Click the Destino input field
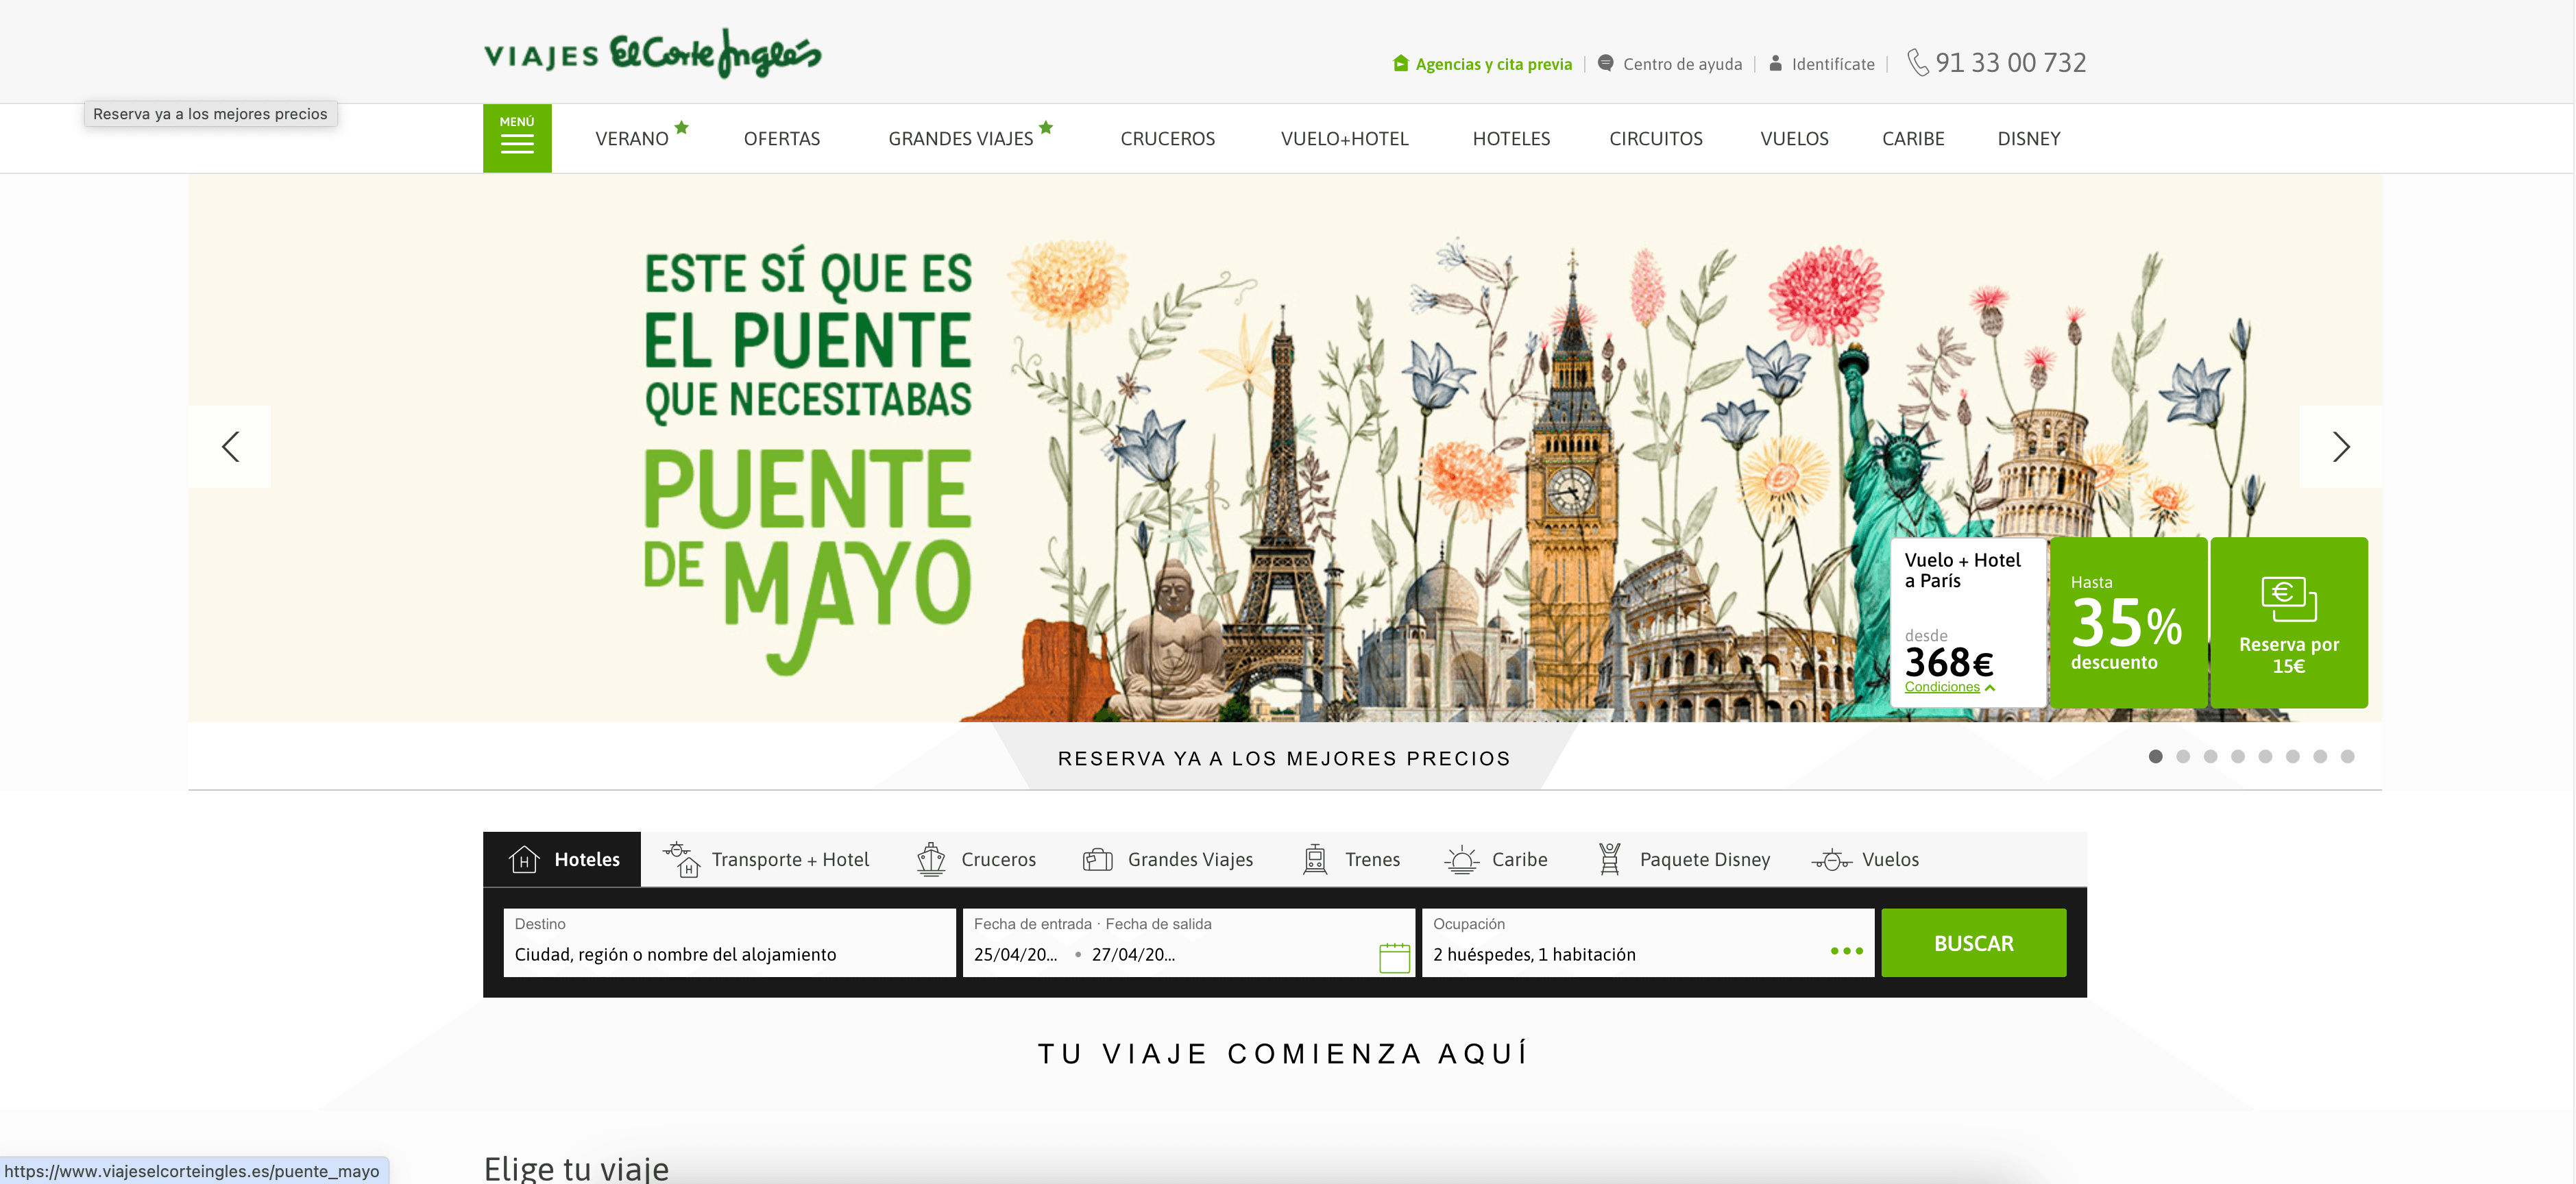This screenshot has width=2576, height=1184. pos(729,953)
